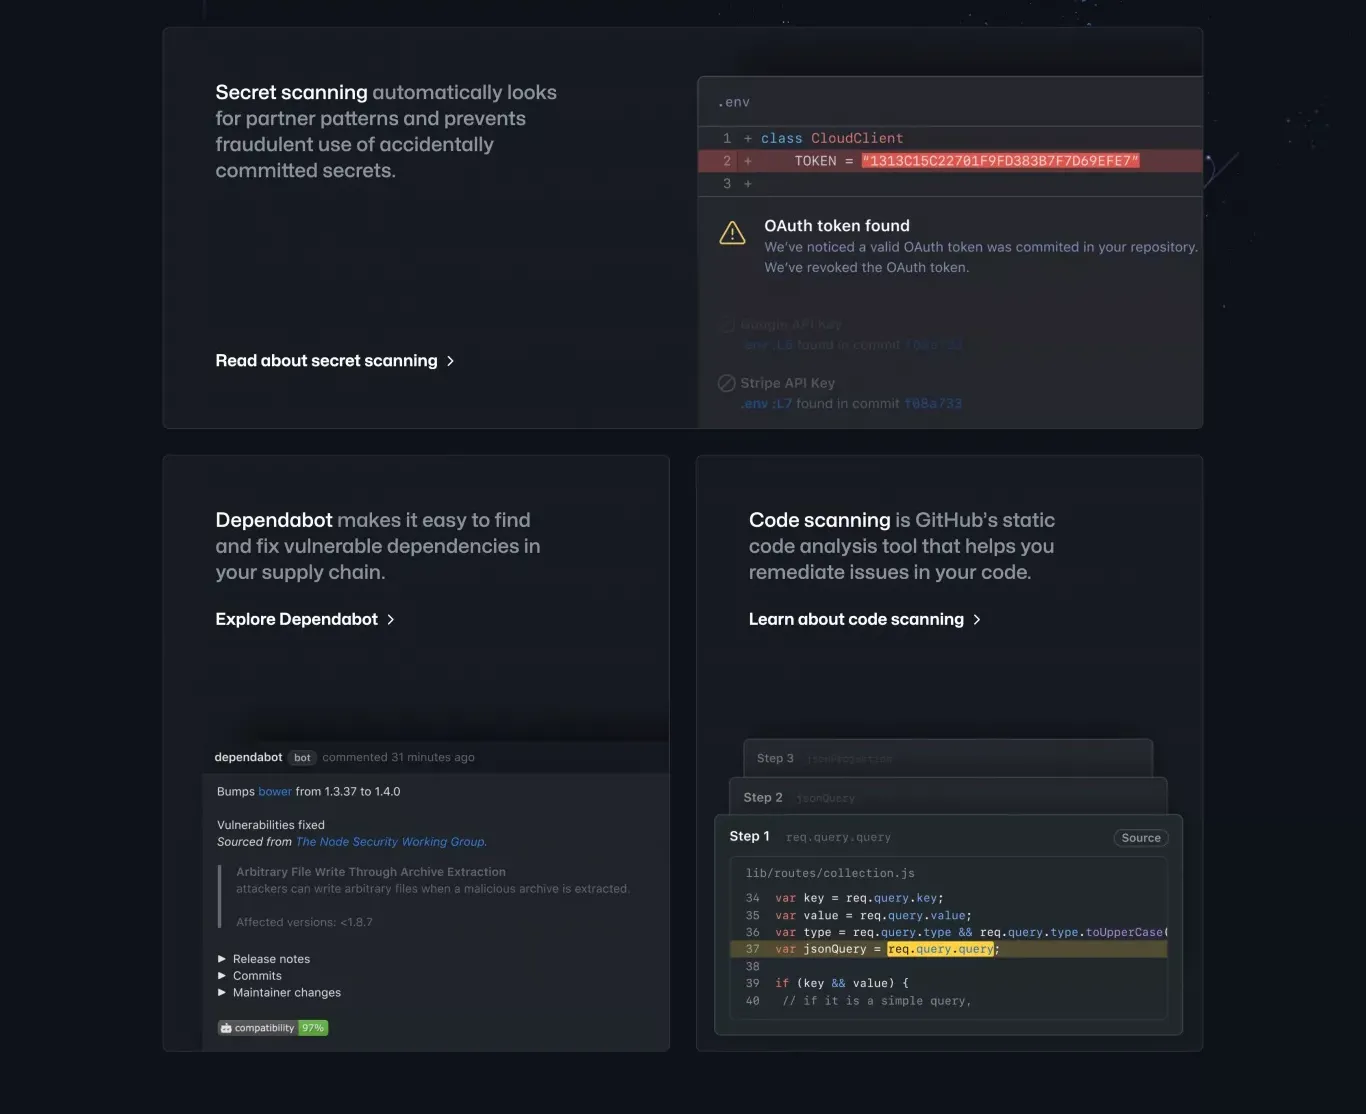Click the bower package link
The width and height of the screenshot is (1366, 1114).
tap(275, 792)
